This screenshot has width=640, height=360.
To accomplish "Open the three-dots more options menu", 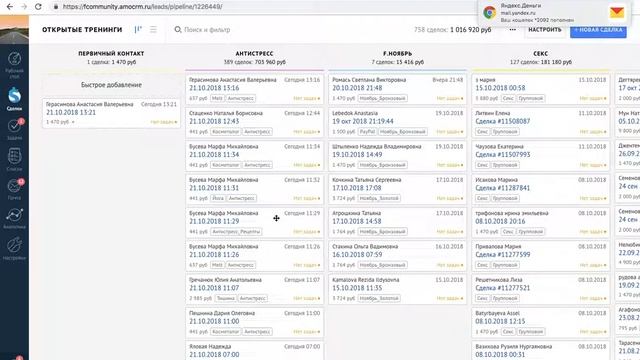I will point(513,29).
